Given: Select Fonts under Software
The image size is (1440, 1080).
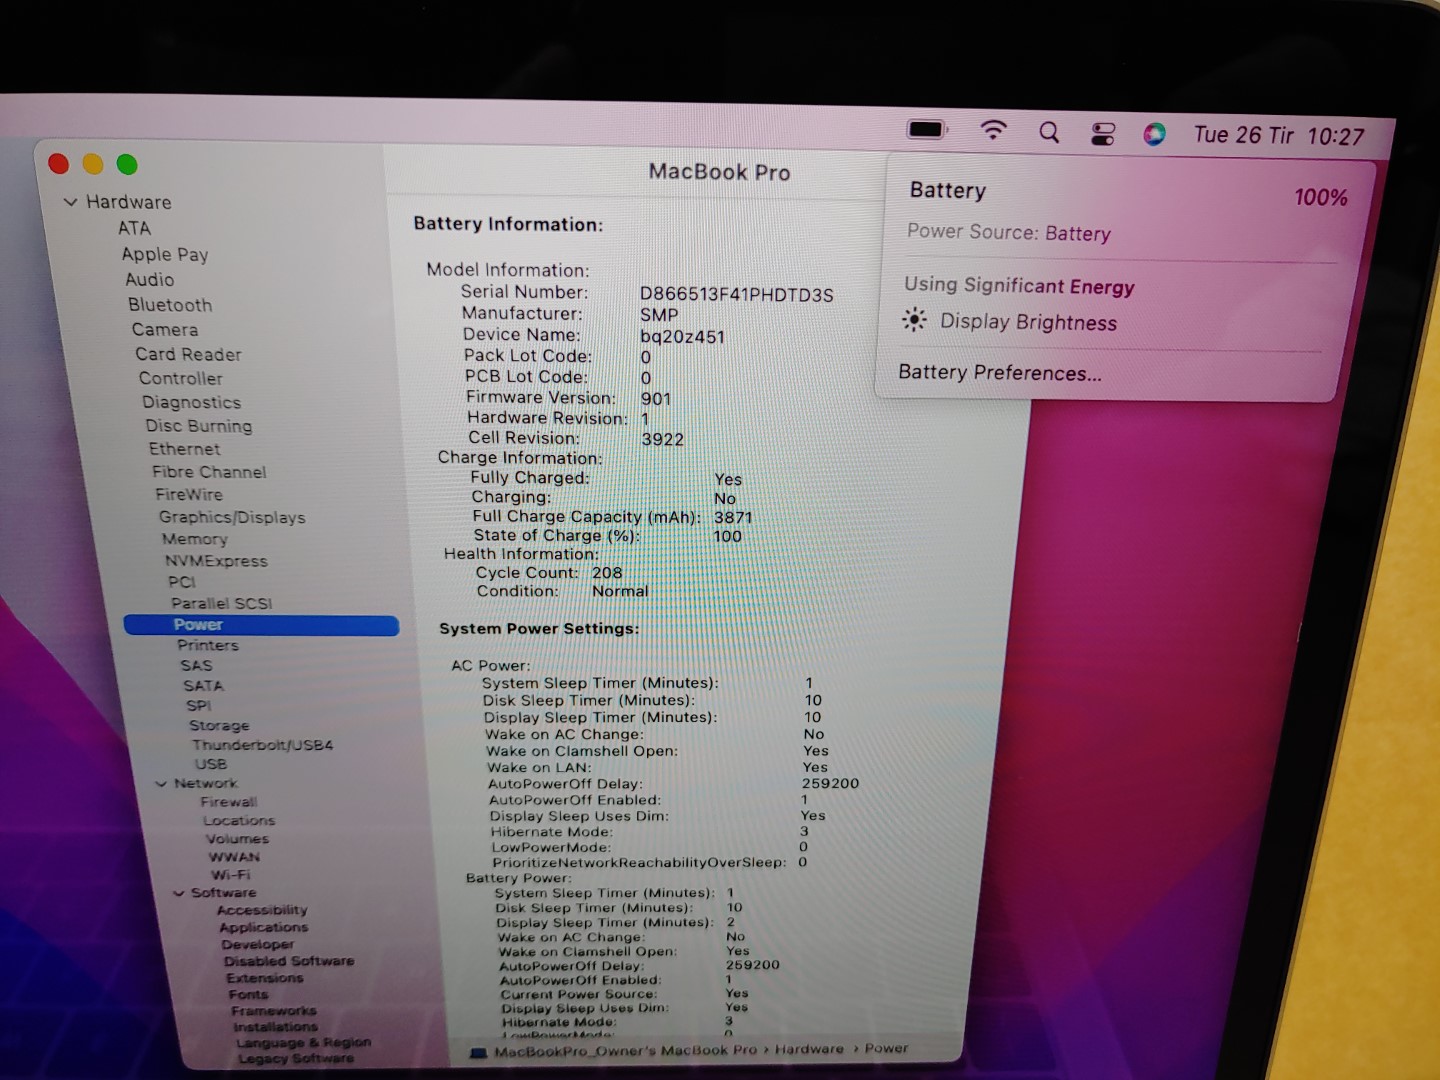Looking at the screenshot, I should pos(248,994).
